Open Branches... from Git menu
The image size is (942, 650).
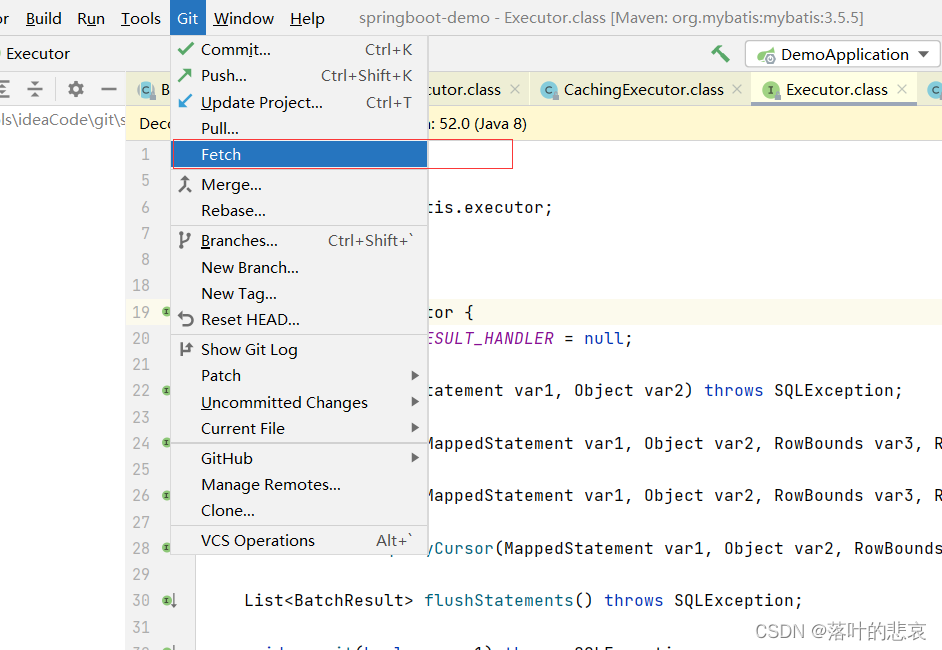(x=299, y=241)
